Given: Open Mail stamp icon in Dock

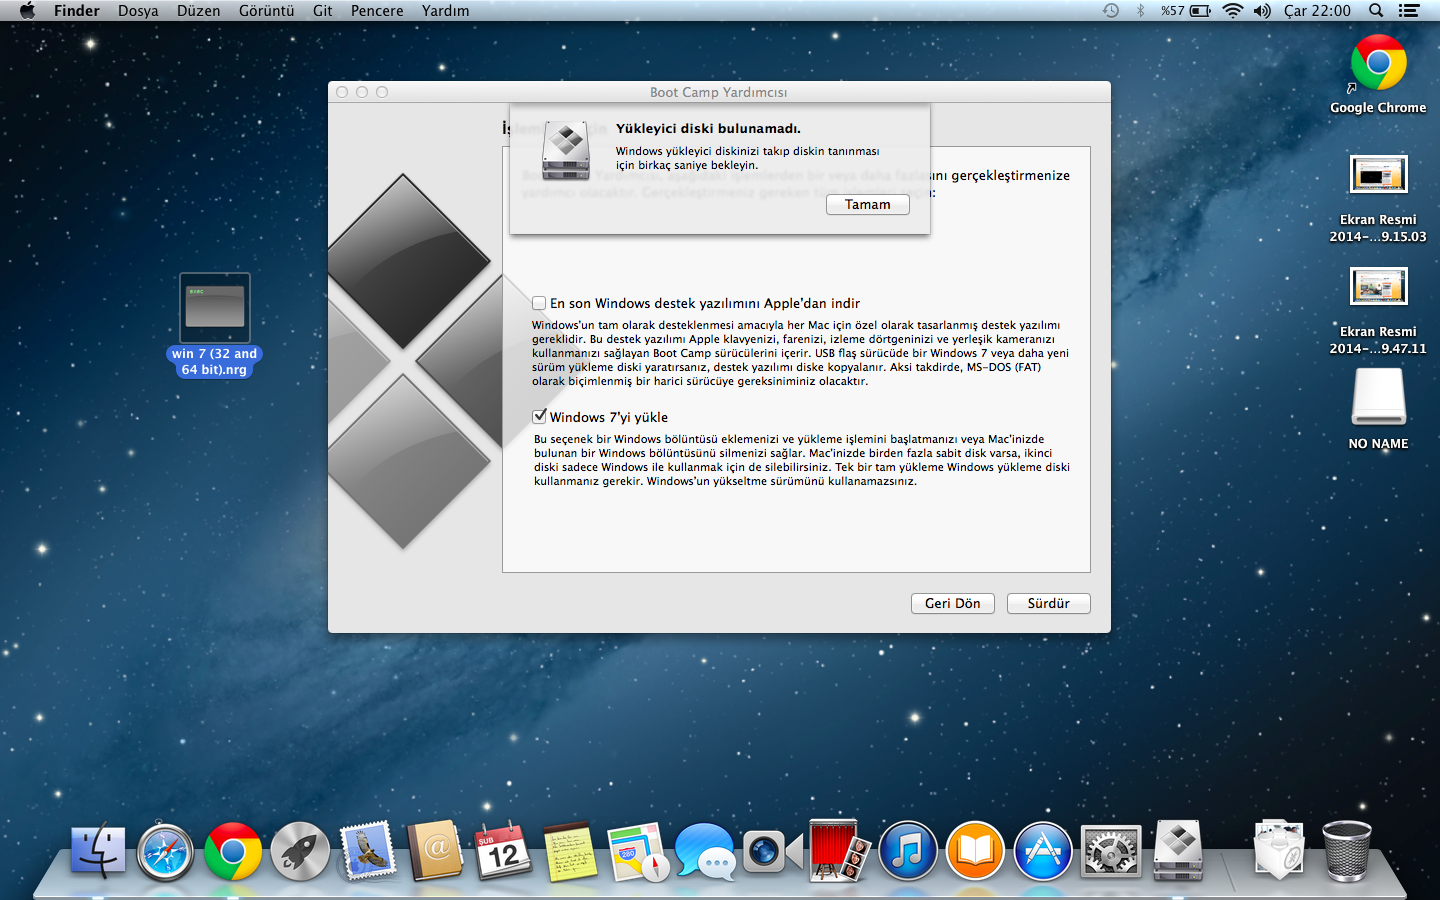Looking at the screenshot, I should pyautogui.click(x=368, y=851).
